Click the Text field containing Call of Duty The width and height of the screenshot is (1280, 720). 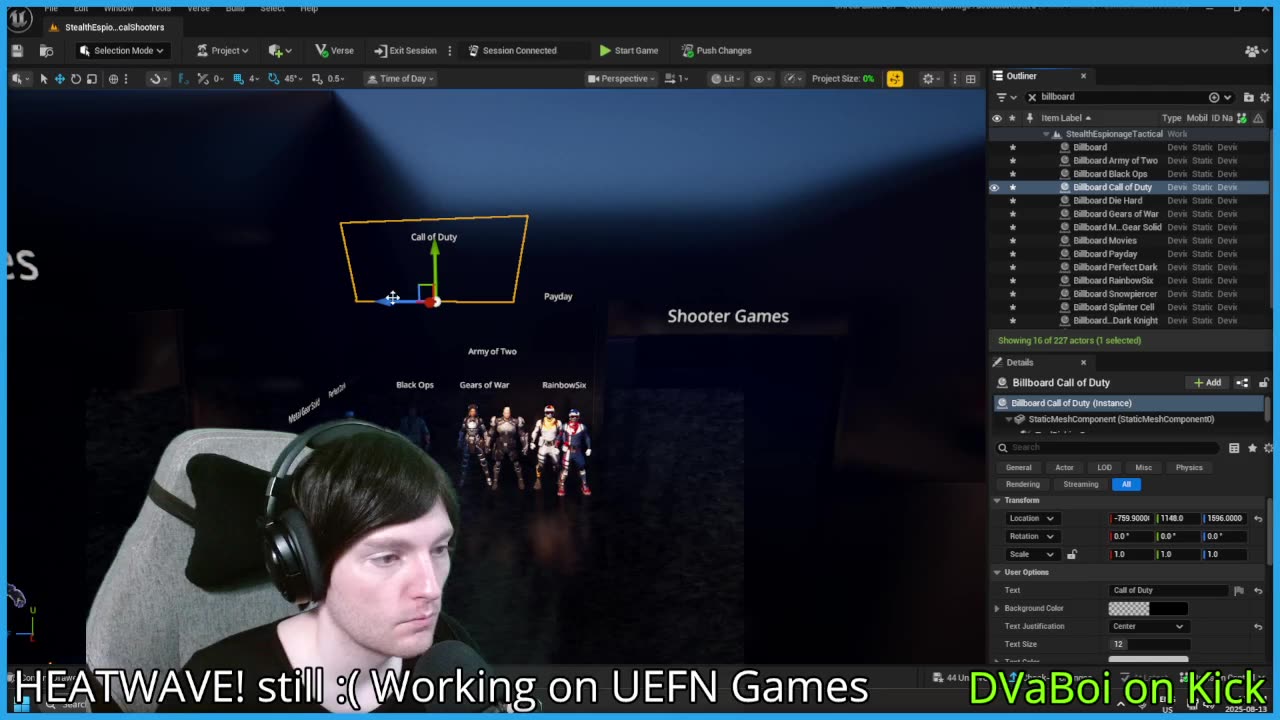click(1168, 590)
